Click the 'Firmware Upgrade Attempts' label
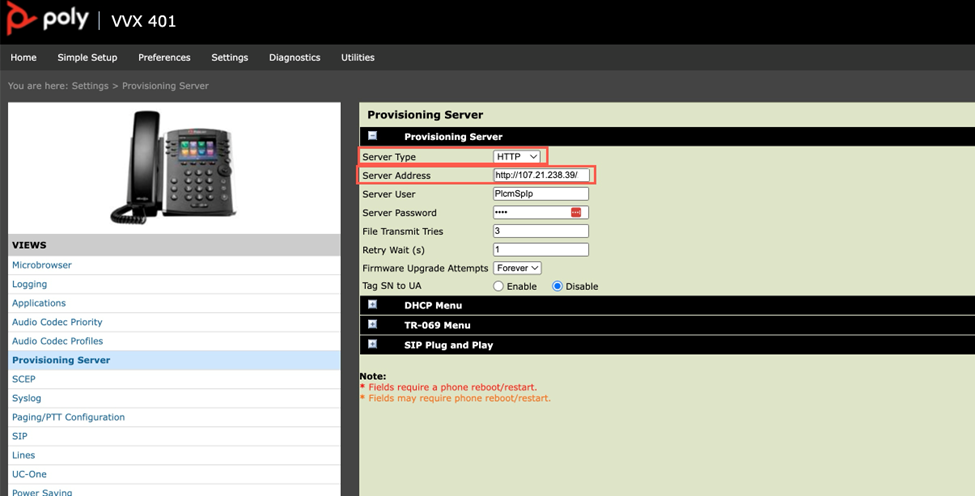This screenshot has height=496, width=975. pos(425,269)
